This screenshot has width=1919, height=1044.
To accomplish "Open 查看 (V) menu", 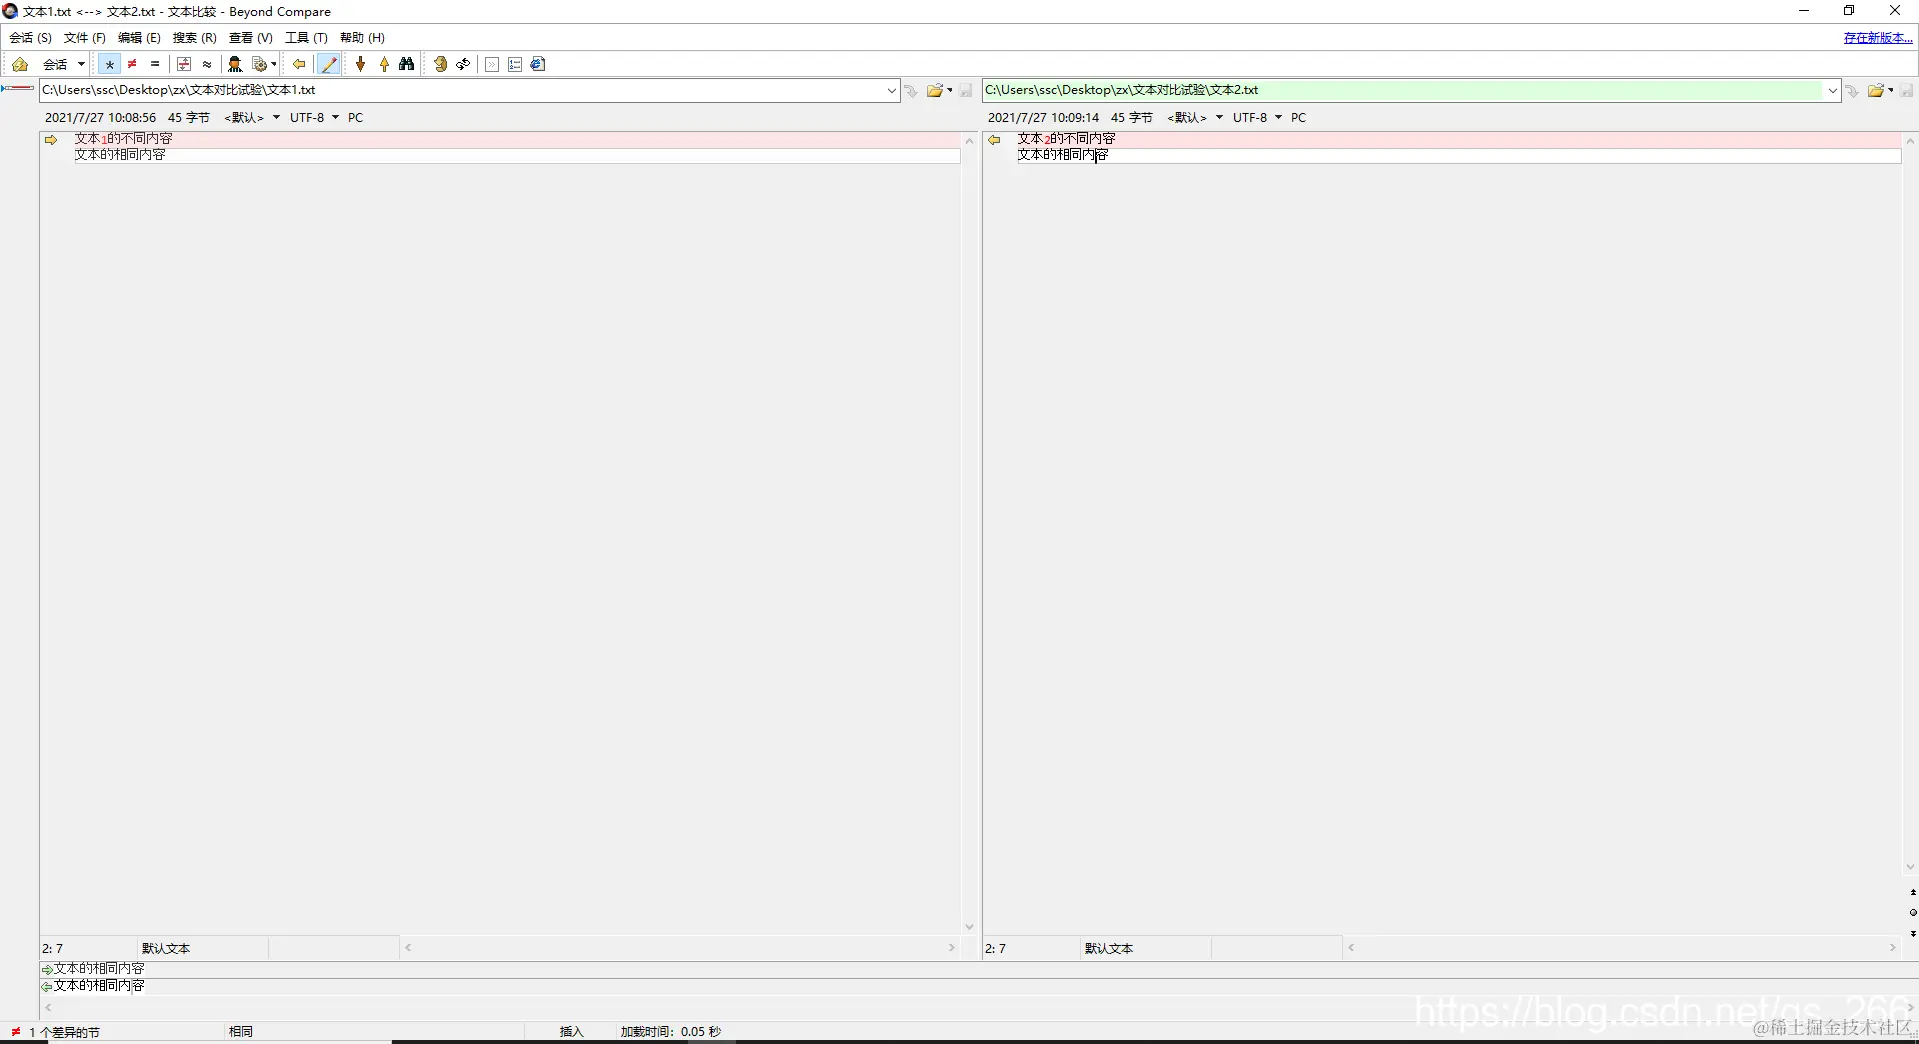I will tap(250, 38).
